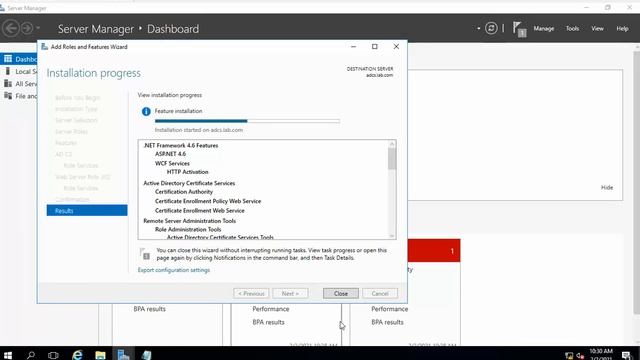The width and height of the screenshot is (640, 360).
Task: Click BPA results in the right dashboard tile
Action: click(387, 322)
